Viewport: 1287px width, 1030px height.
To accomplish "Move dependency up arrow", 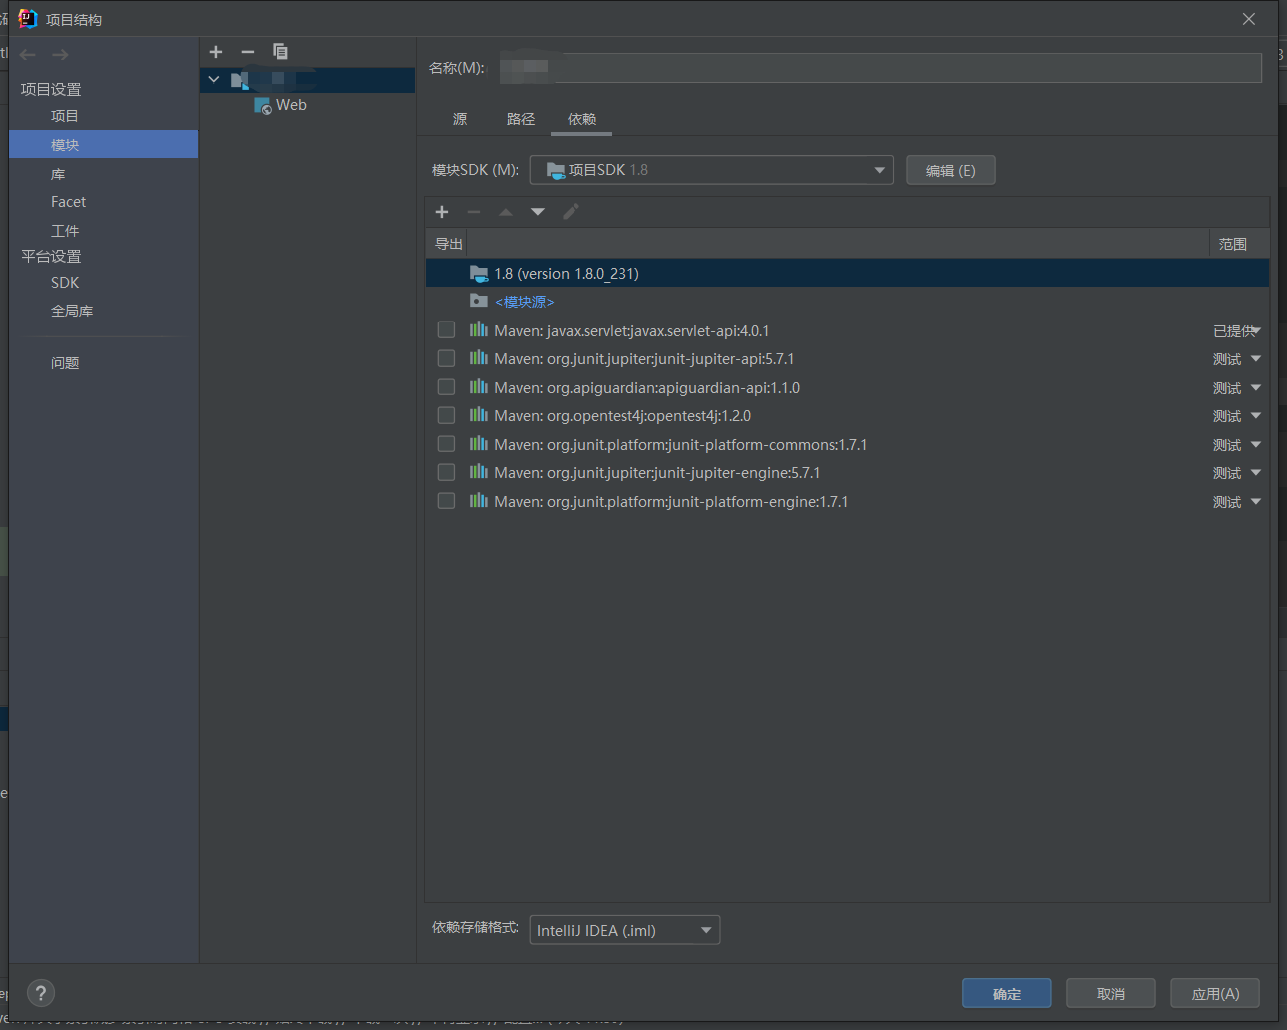I will [506, 212].
